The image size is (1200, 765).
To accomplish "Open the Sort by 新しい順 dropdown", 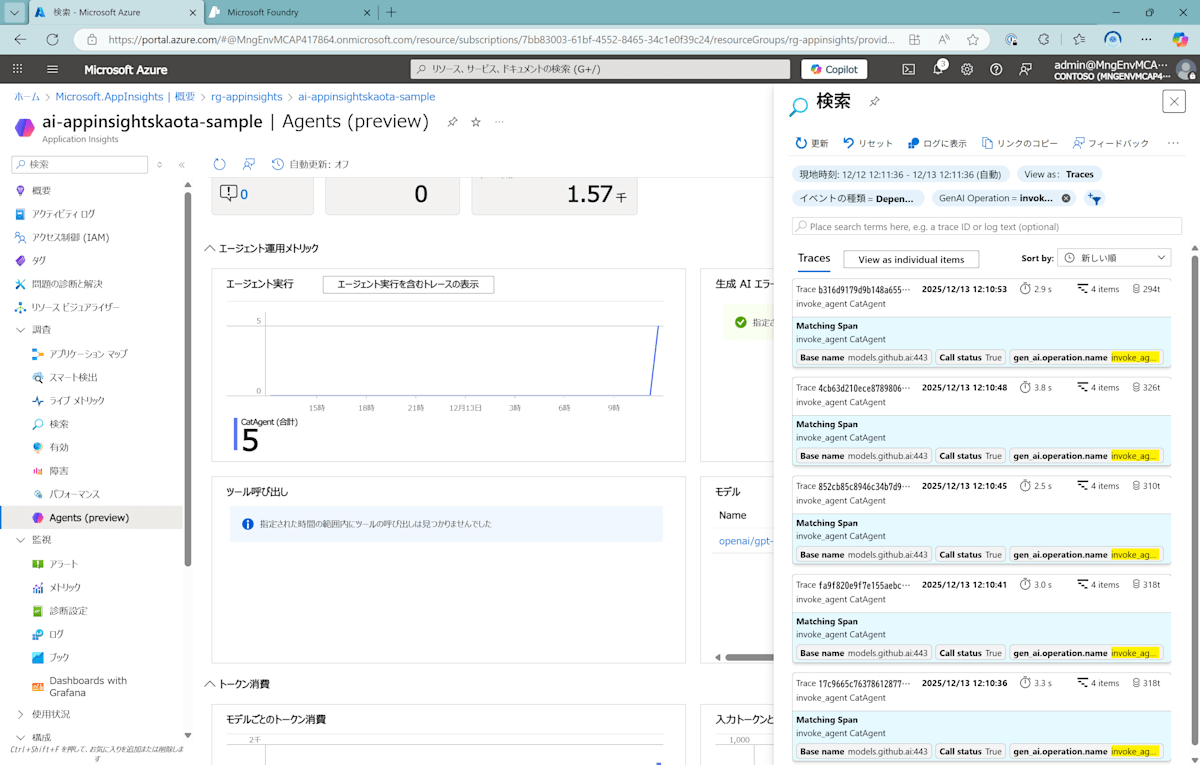I will [x=1114, y=258].
